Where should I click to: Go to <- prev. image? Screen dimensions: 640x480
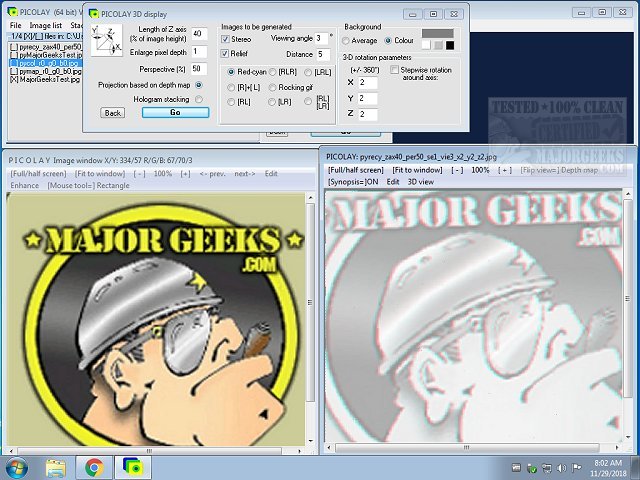point(212,173)
